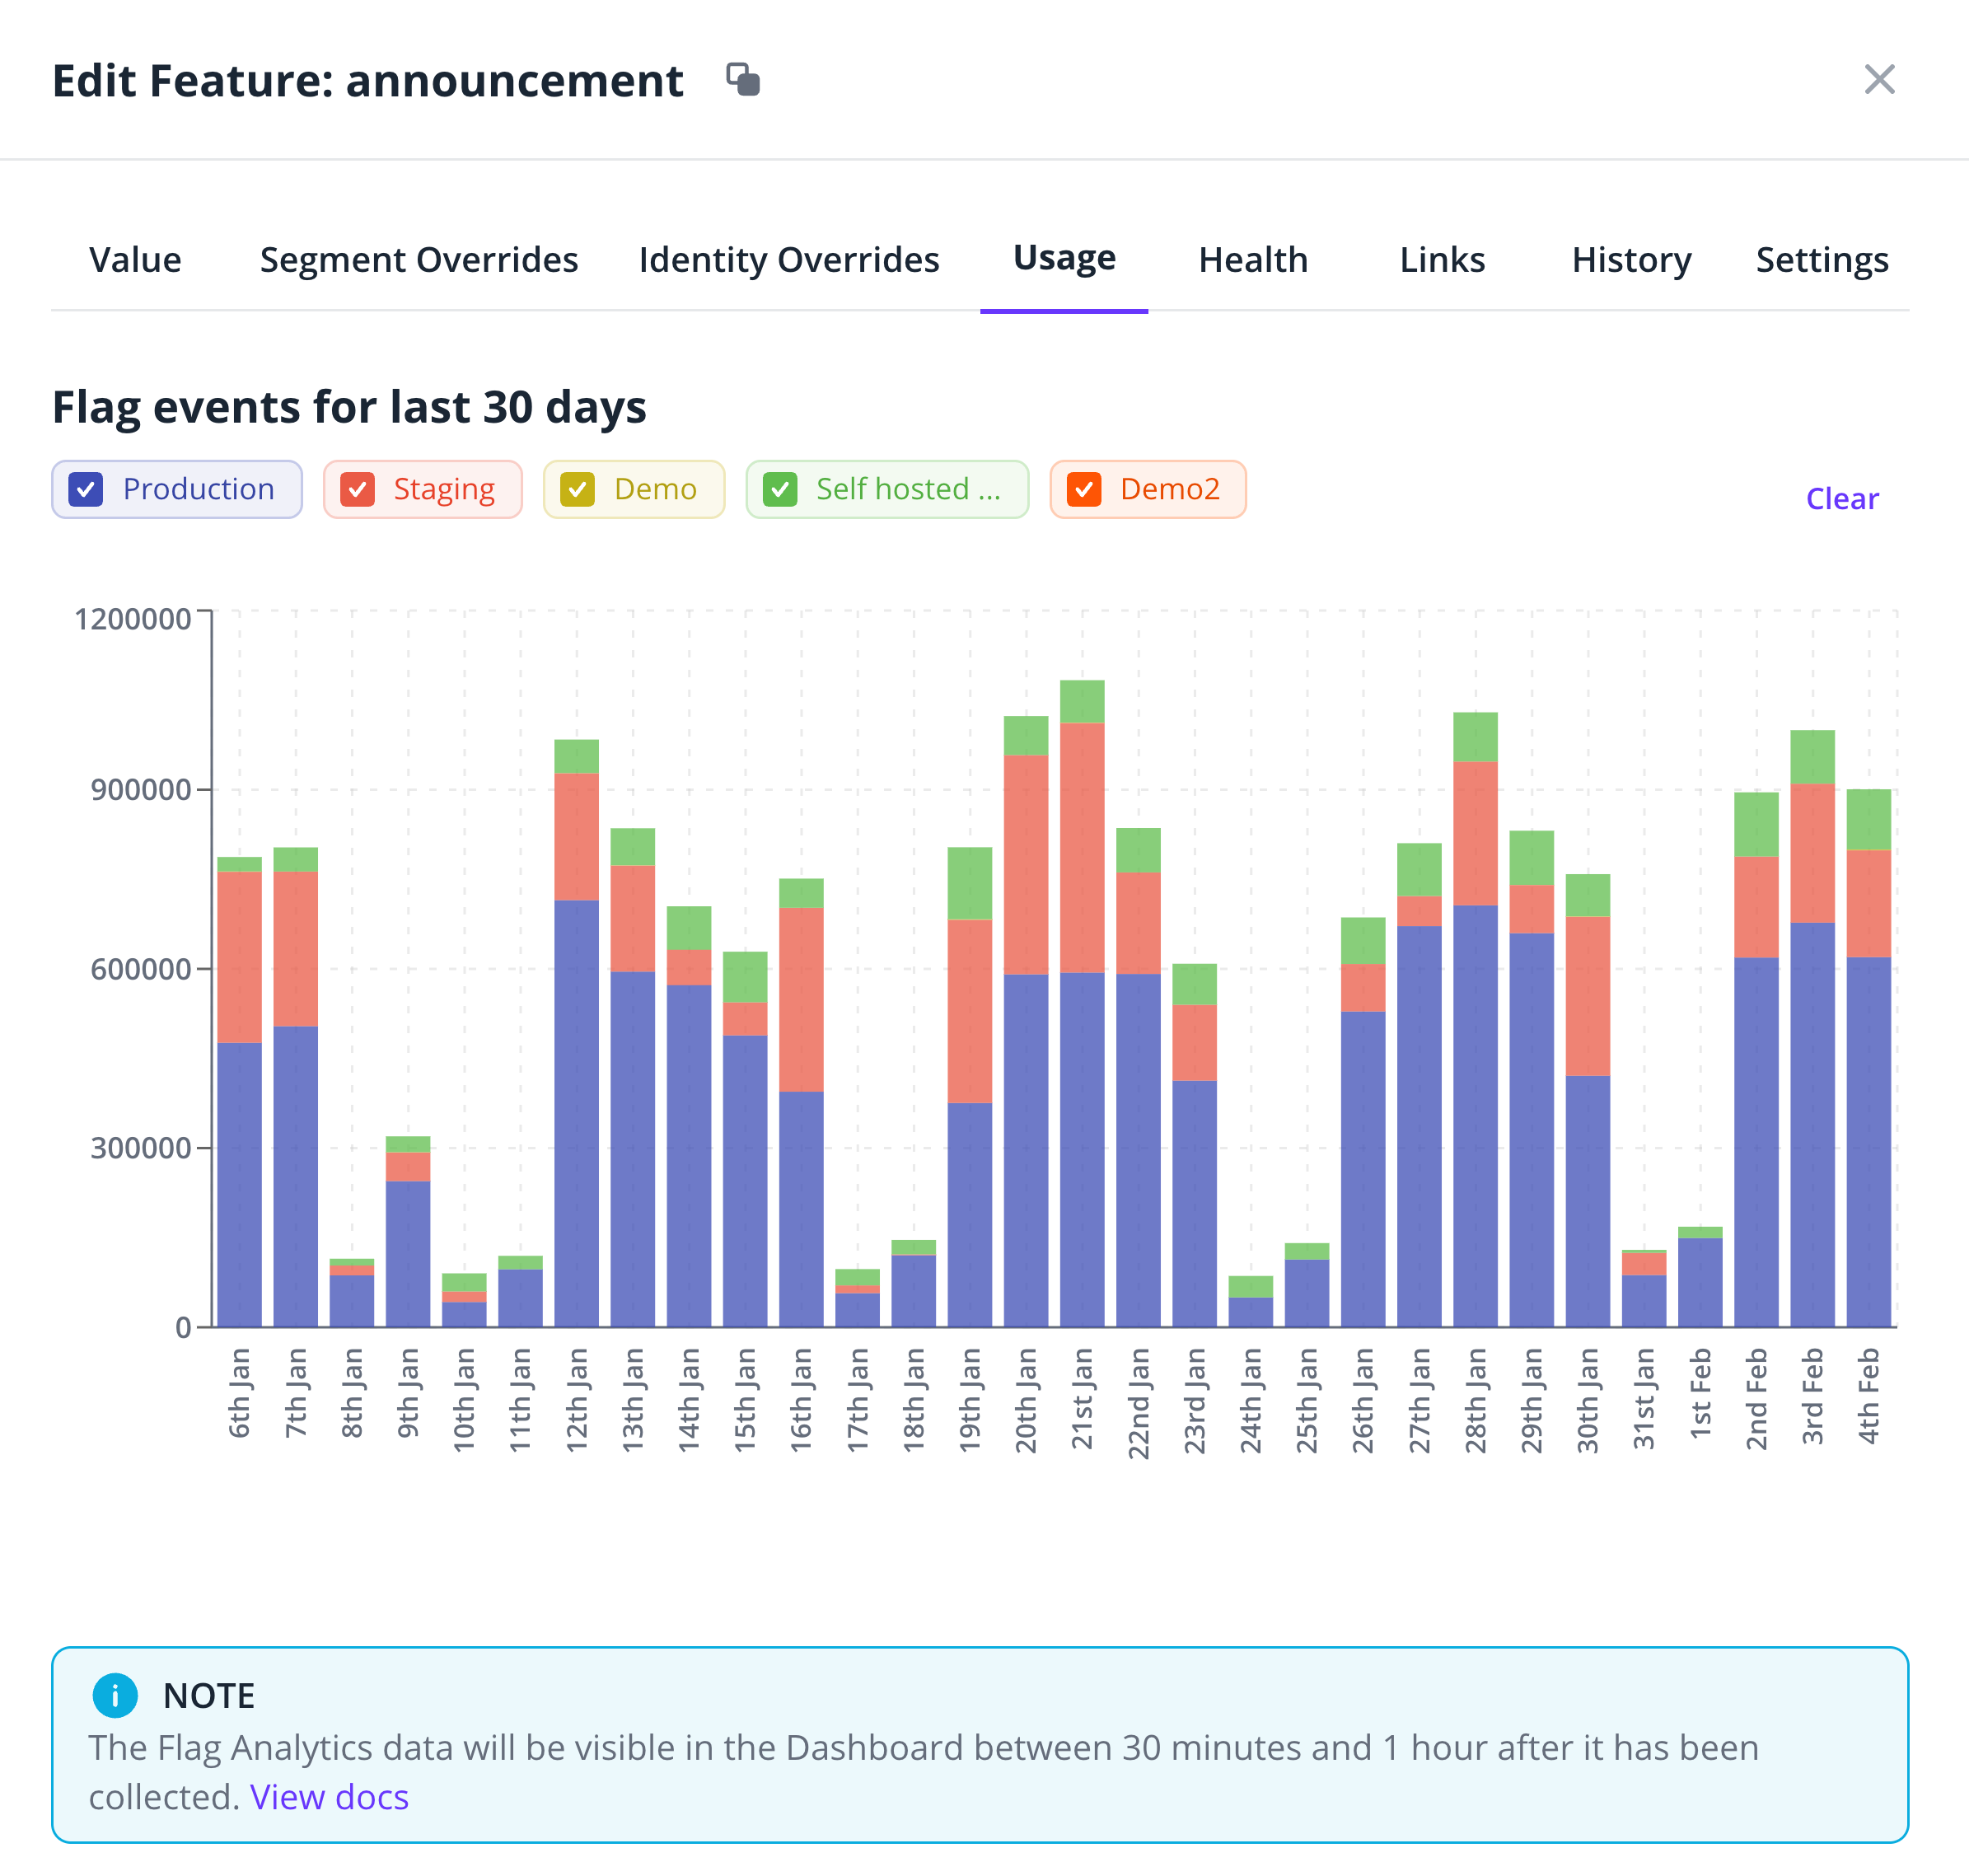Image resolution: width=1969 pixels, height=1876 pixels.
Task: Toggle the Staging environment checkbox
Action: pyautogui.click(x=357, y=489)
